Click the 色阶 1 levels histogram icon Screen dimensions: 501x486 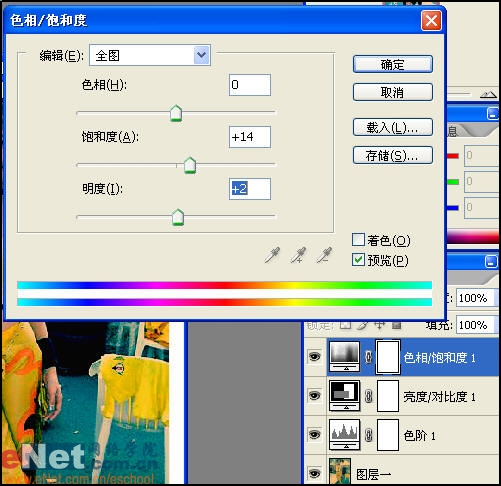click(x=345, y=435)
